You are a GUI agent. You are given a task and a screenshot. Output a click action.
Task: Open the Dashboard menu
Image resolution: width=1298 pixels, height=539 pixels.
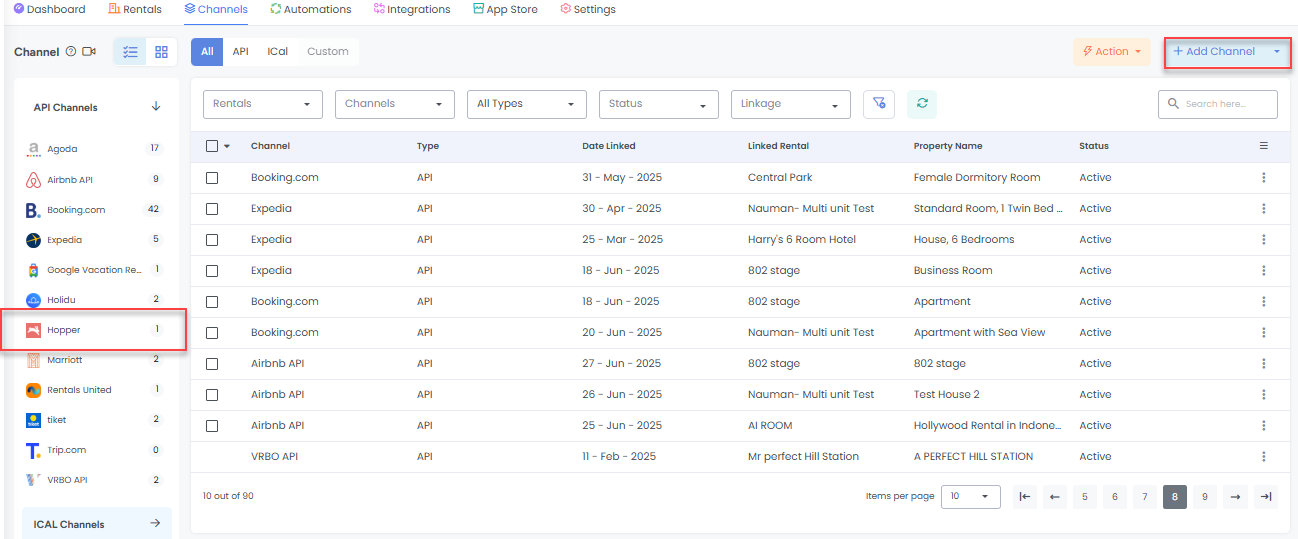49,10
